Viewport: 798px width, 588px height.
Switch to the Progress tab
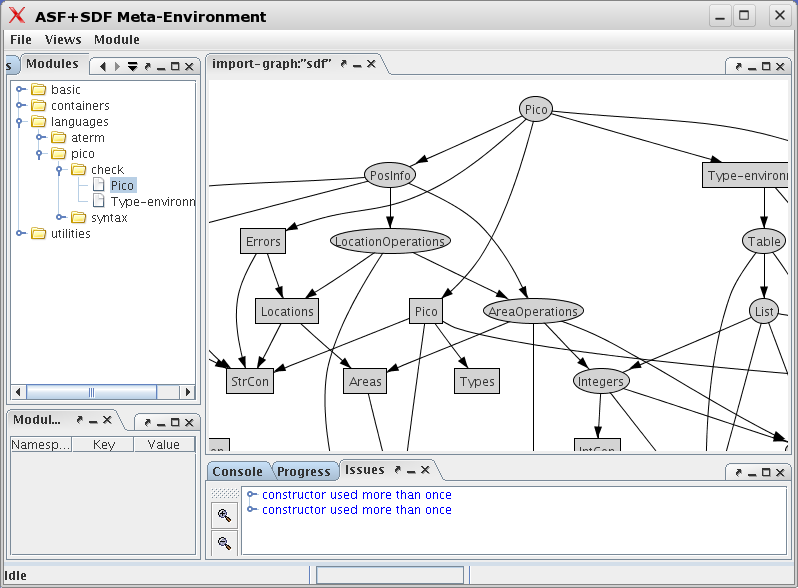pos(303,471)
